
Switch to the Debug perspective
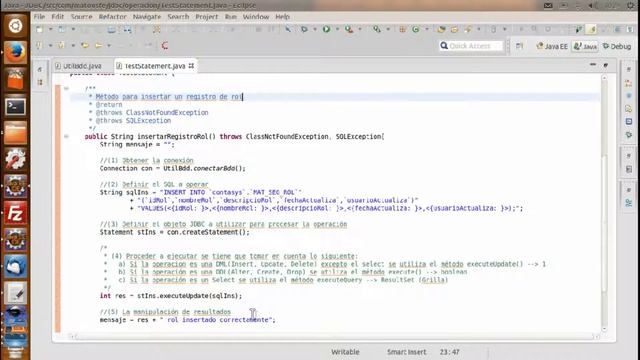click(x=617, y=47)
